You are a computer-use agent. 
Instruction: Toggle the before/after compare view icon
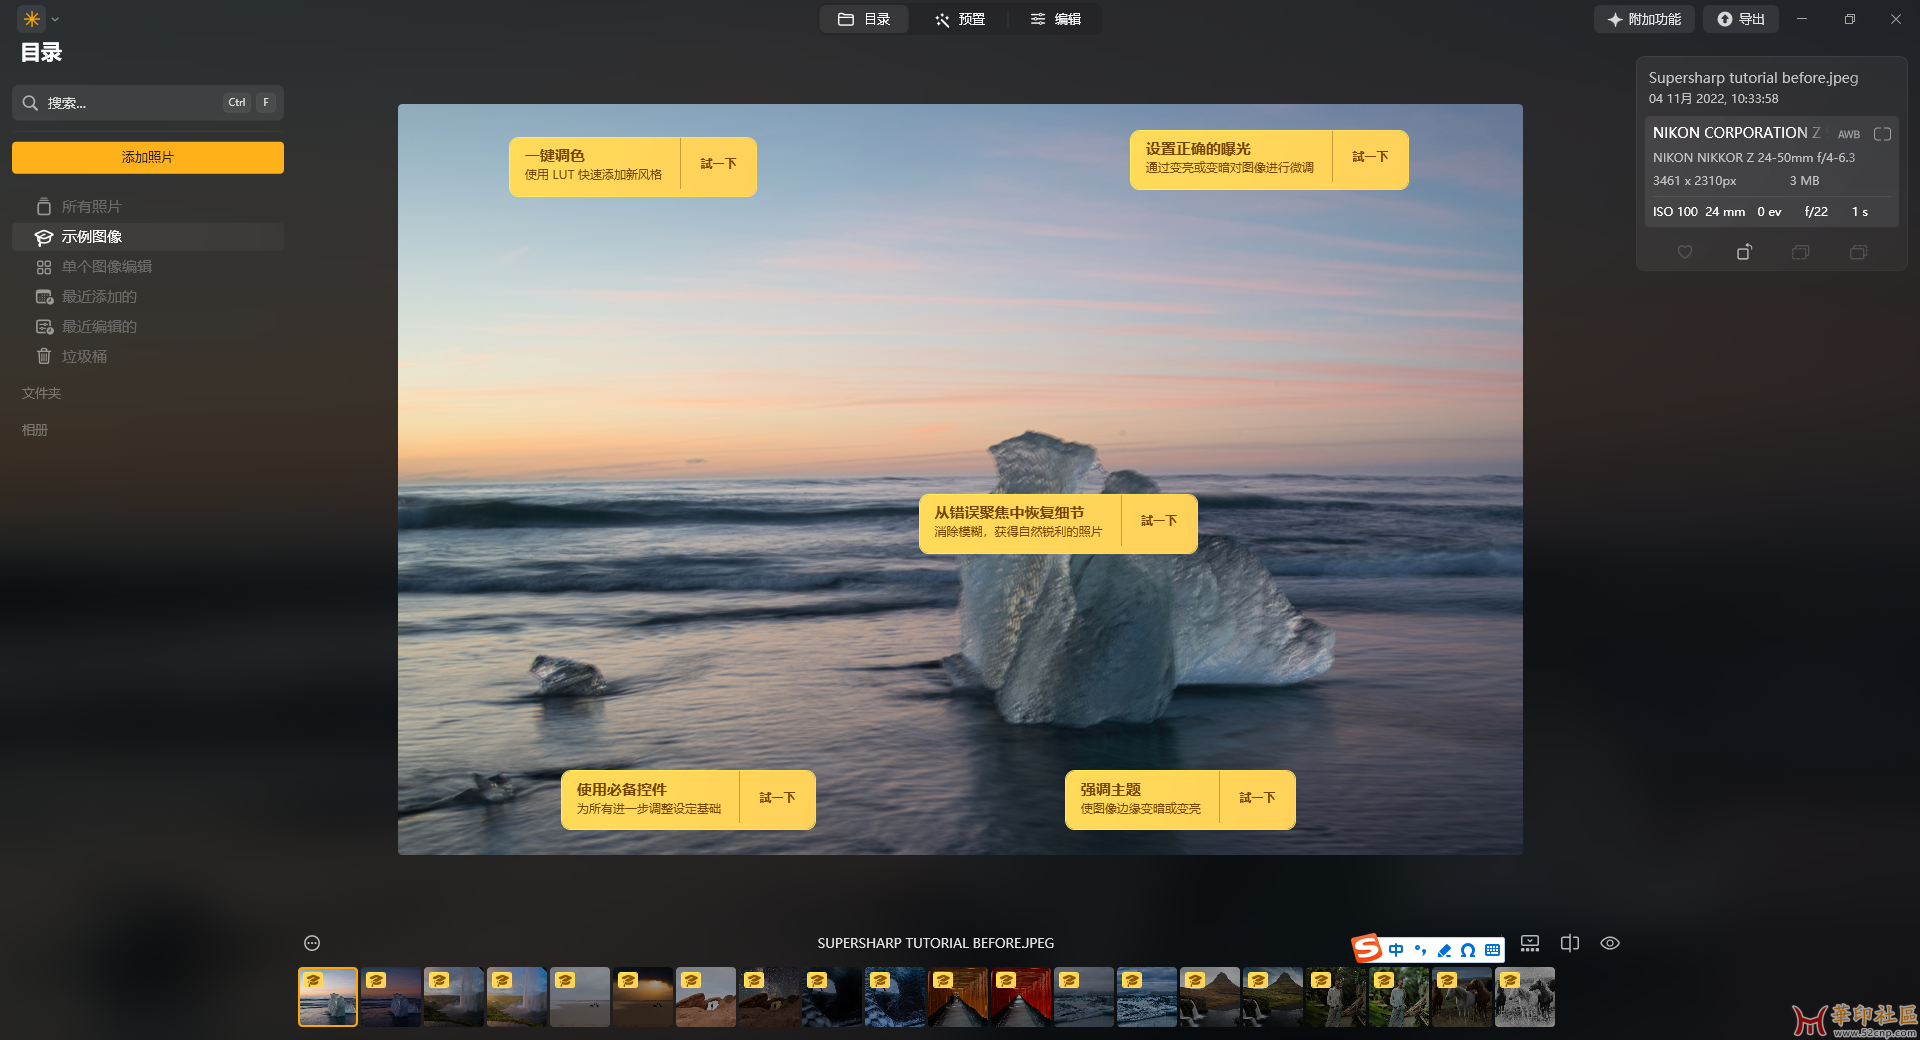[x=1570, y=943]
